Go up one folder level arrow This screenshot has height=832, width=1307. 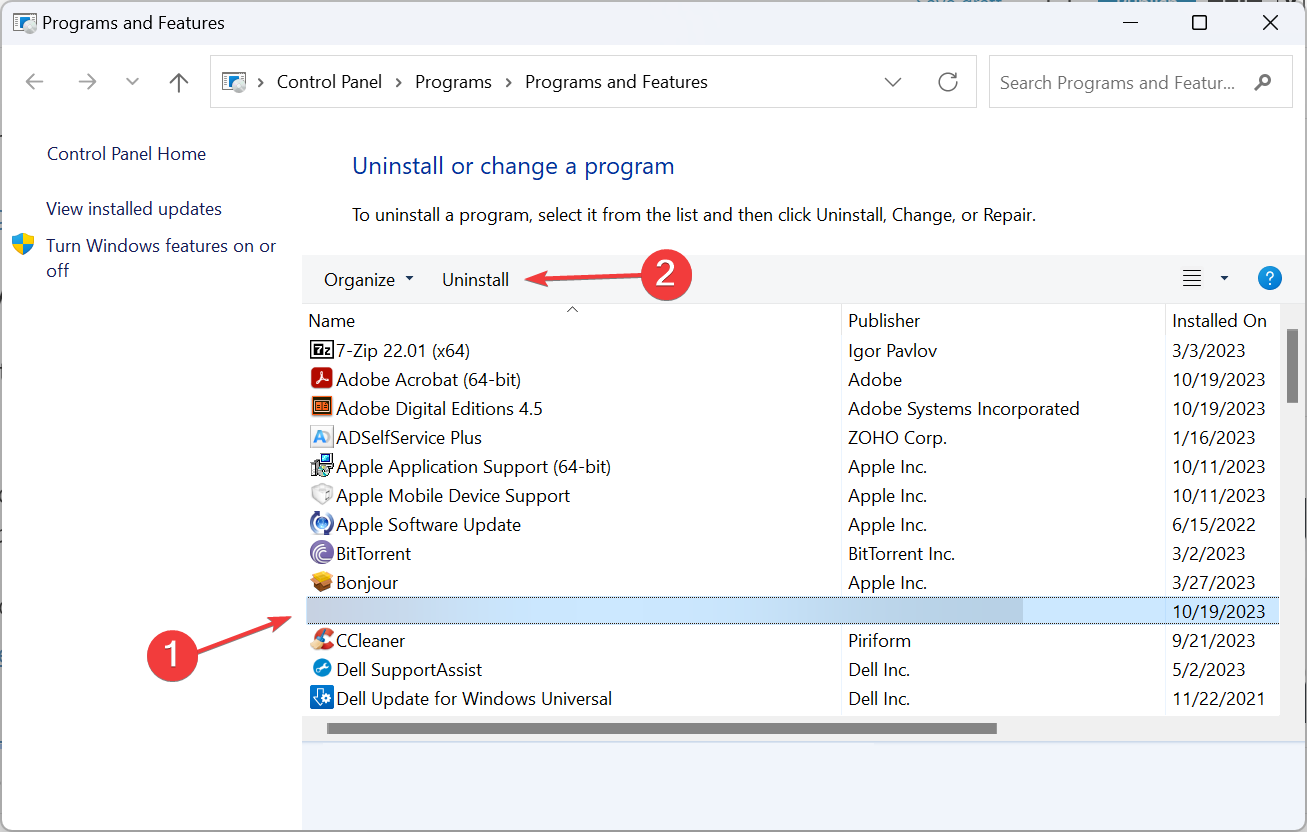tap(179, 82)
